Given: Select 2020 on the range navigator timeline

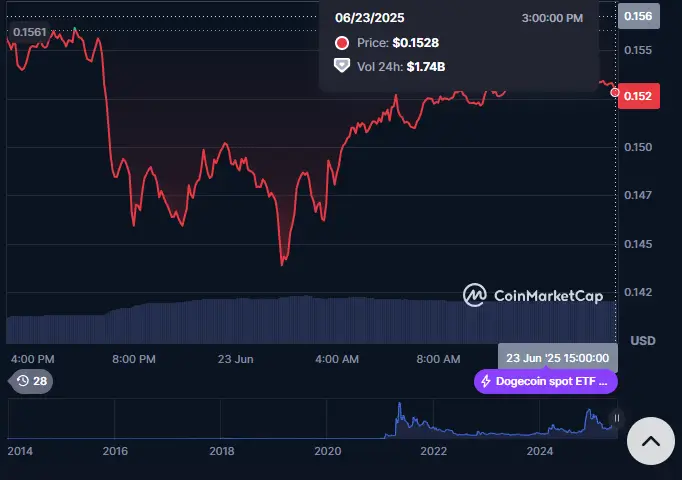Looking at the screenshot, I should (x=327, y=451).
